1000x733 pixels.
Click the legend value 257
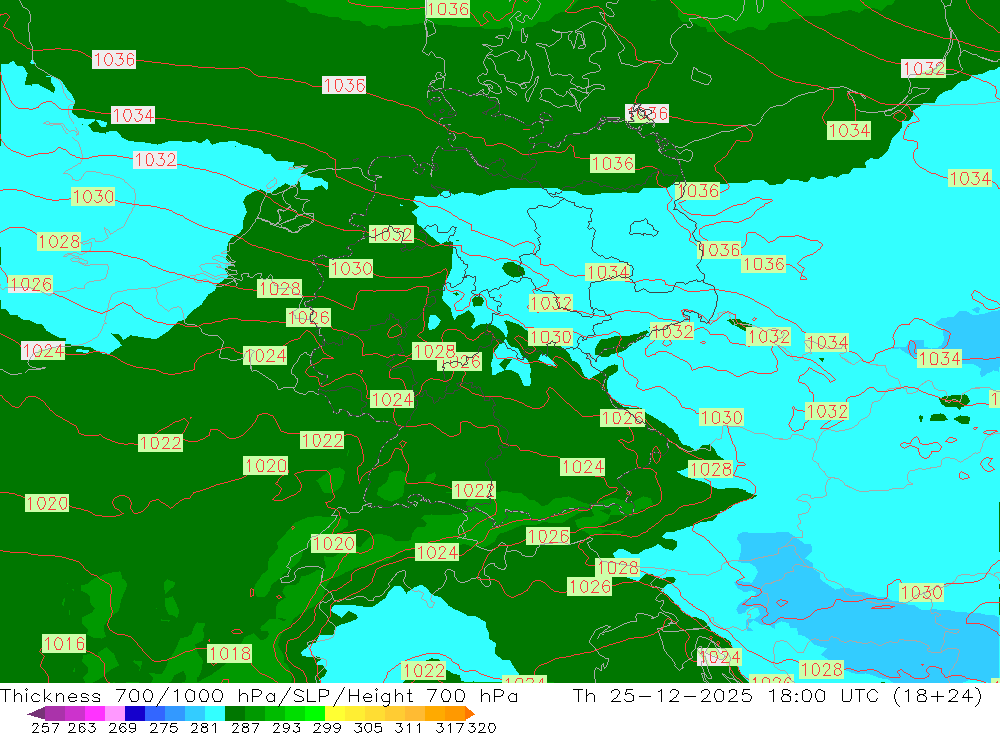click(x=45, y=727)
